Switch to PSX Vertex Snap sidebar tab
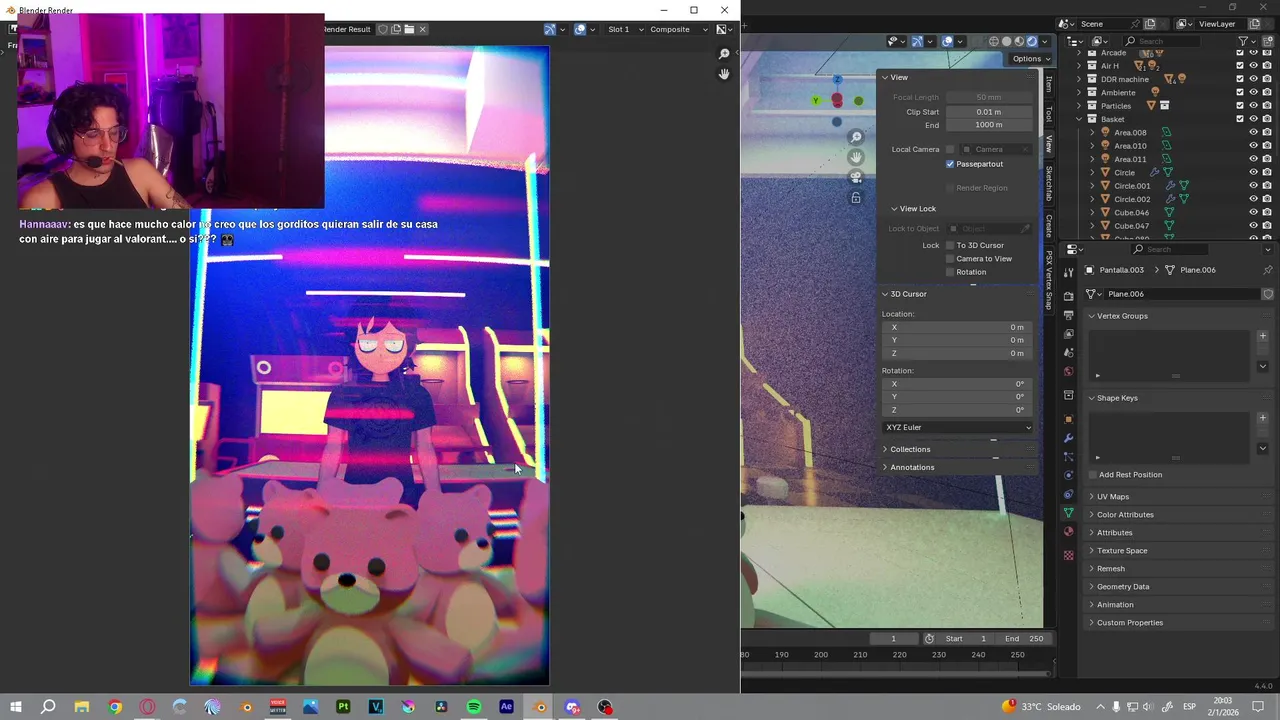The width and height of the screenshot is (1280, 720). click(x=1048, y=280)
